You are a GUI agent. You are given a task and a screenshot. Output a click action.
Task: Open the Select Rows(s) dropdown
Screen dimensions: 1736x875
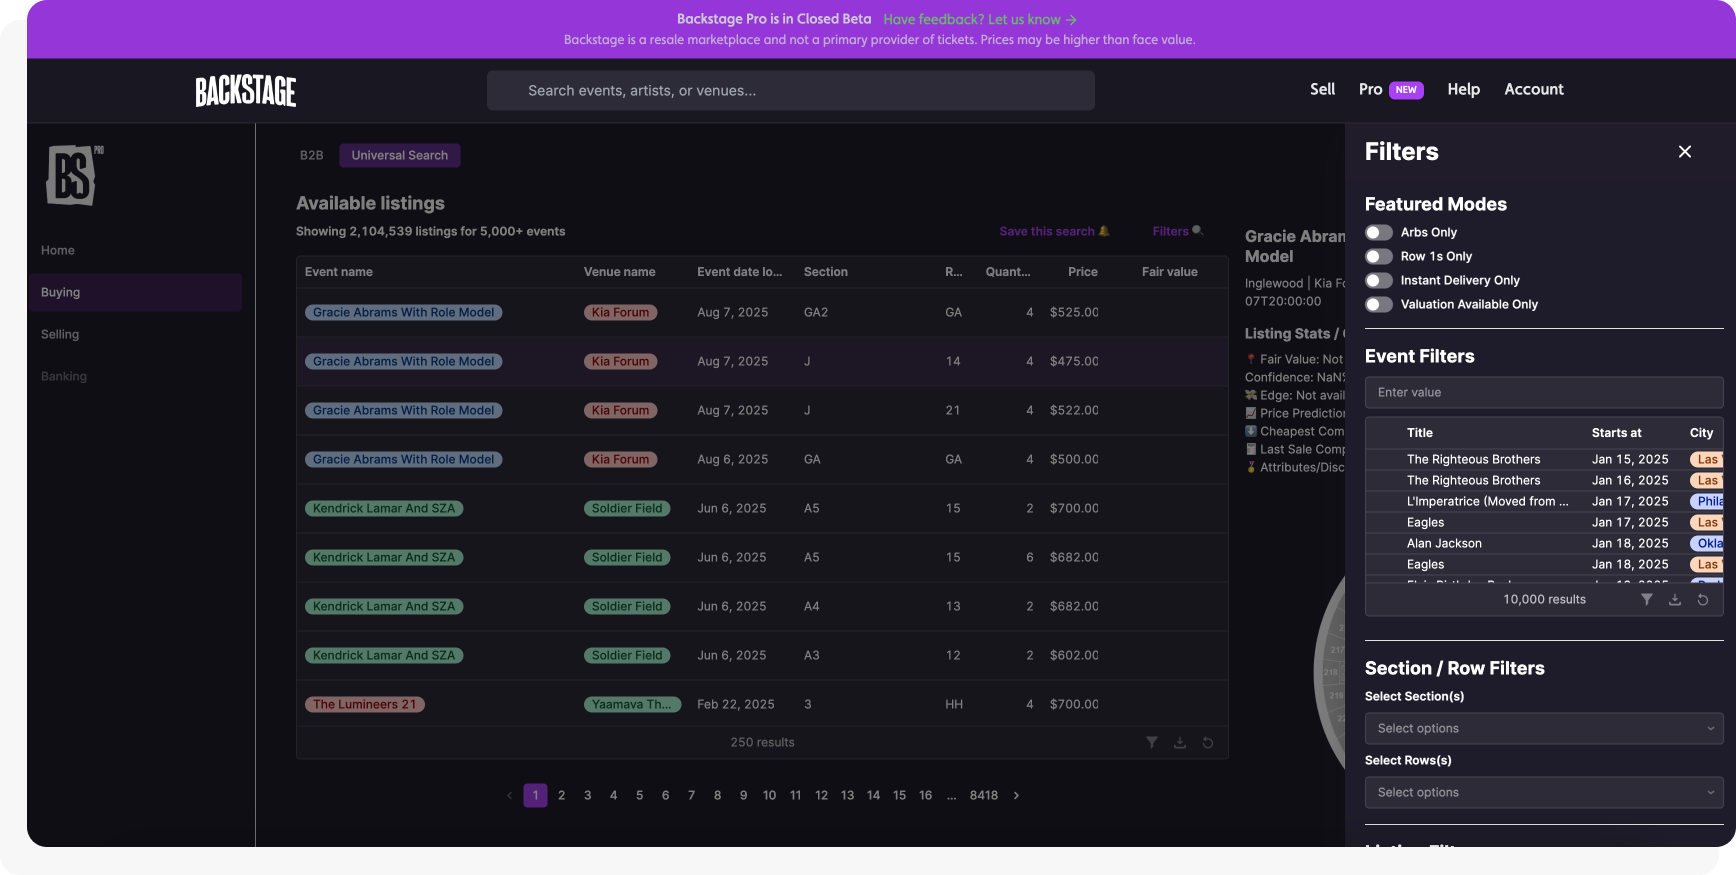tap(1544, 792)
